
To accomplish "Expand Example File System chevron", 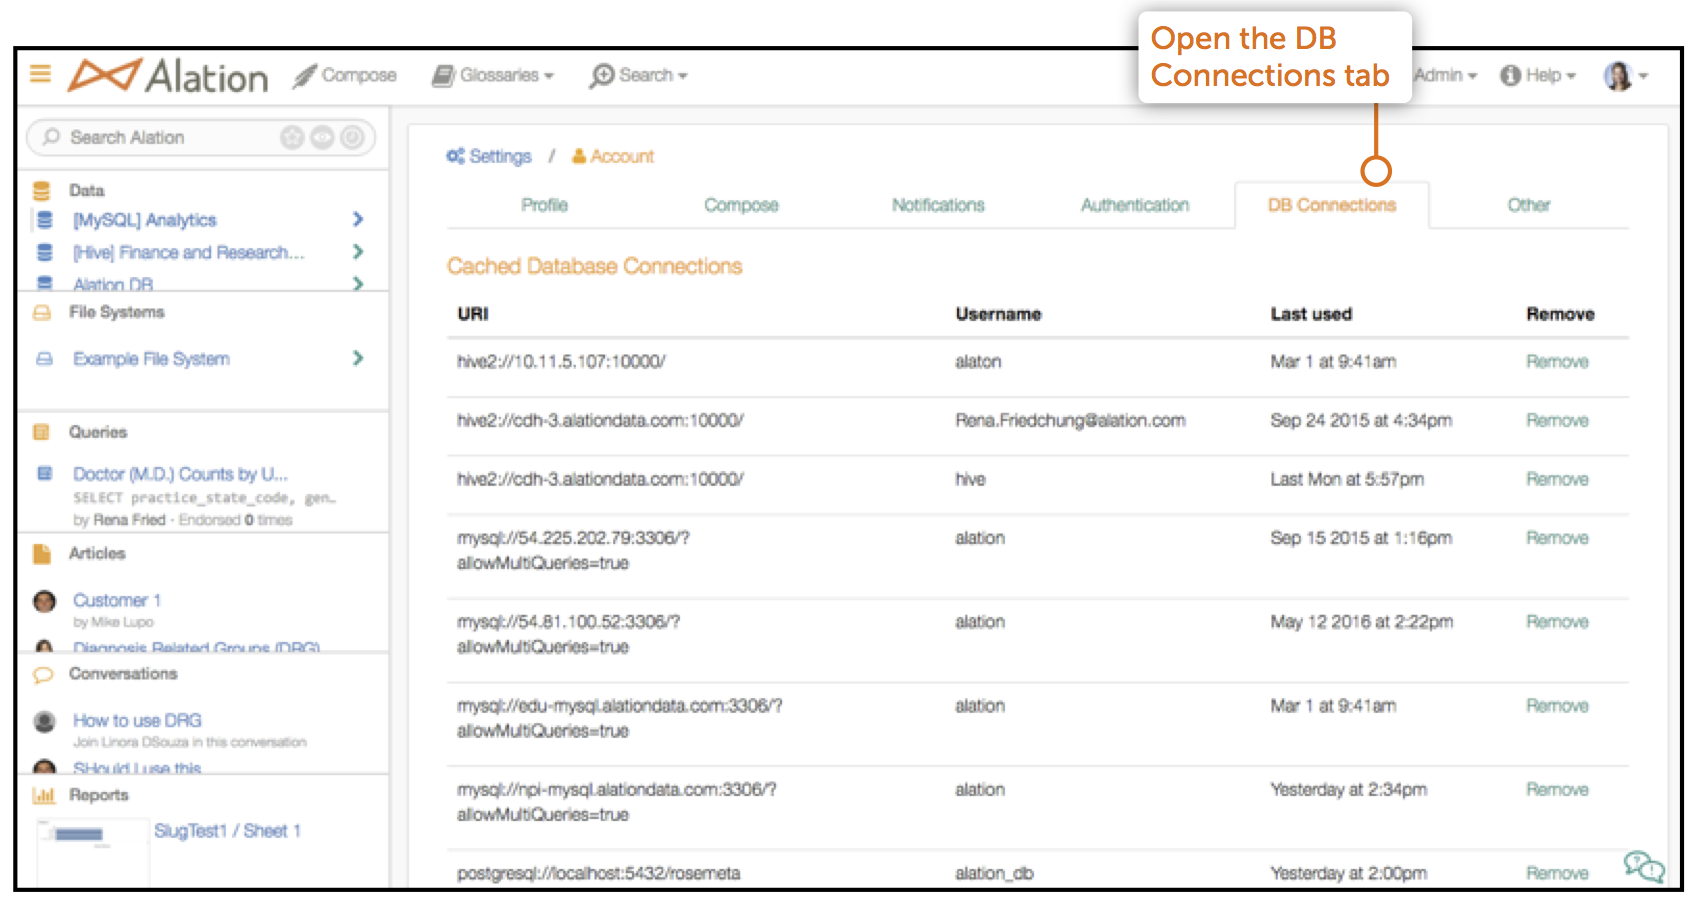I will point(358,358).
